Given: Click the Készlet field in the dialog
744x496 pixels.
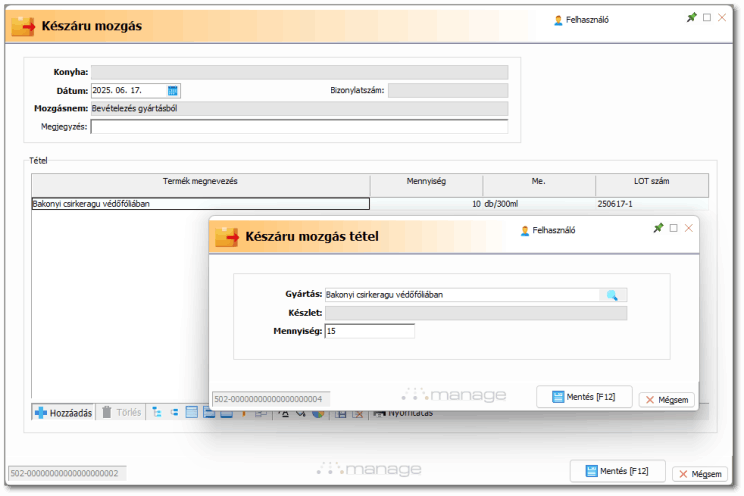Looking at the screenshot, I should pyautogui.click(x=476, y=313).
